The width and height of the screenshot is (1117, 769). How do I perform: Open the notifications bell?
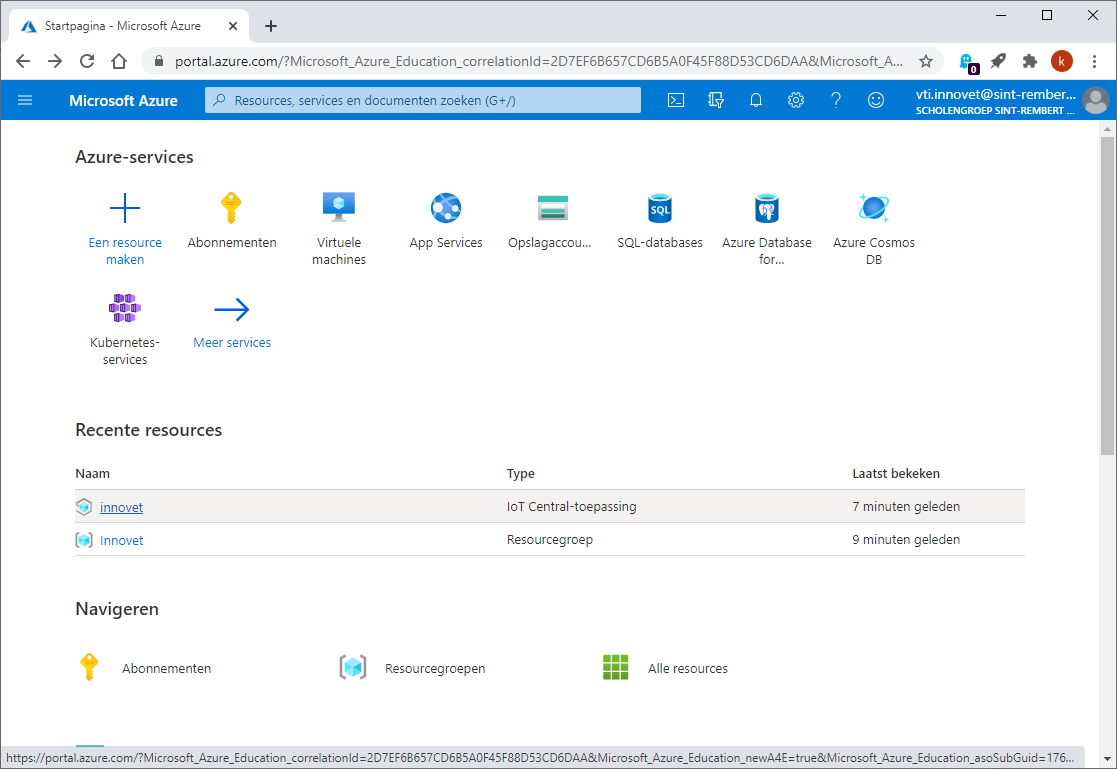click(x=756, y=100)
